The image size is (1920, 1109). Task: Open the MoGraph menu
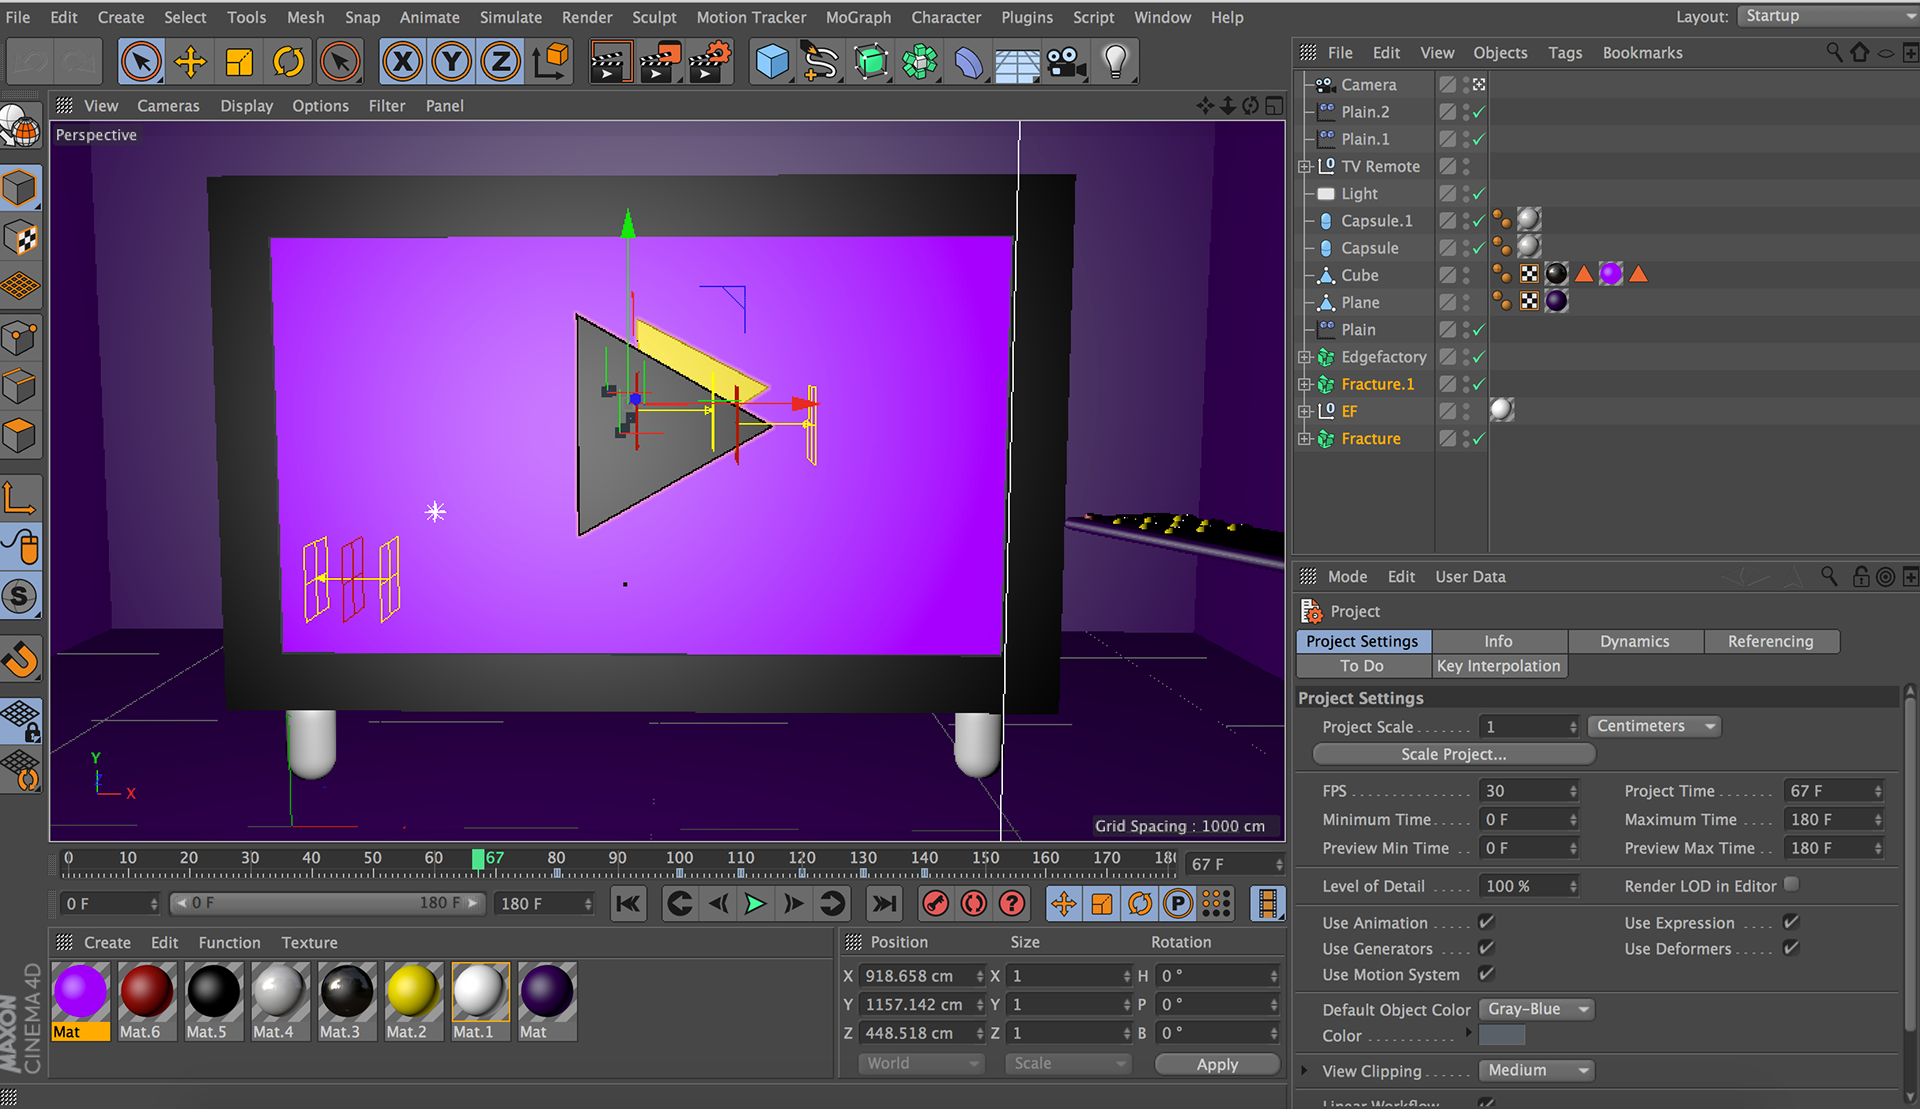click(x=857, y=17)
